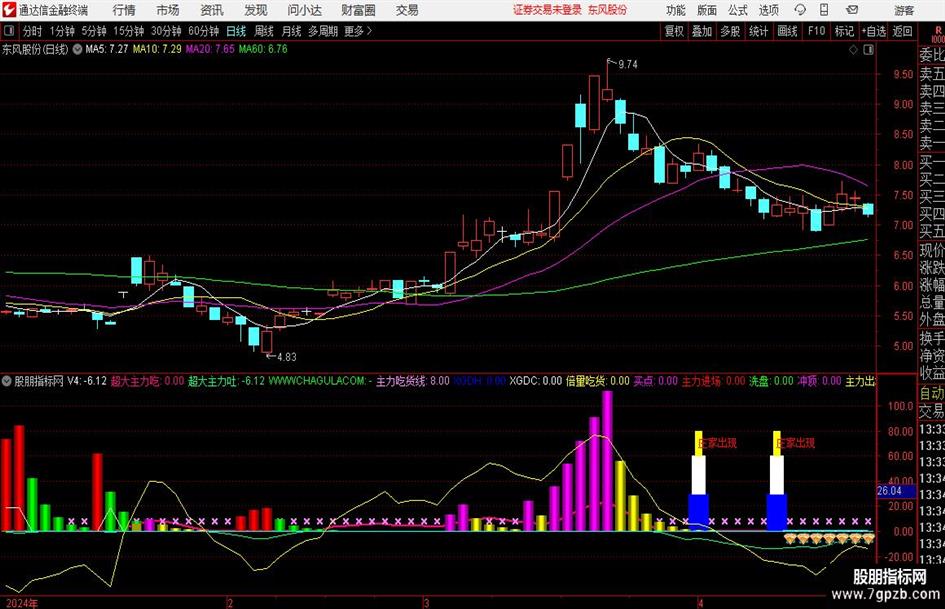Click the MA5: 7.27 indicator value
The image size is (945, 609).
[x=107, y=49]
